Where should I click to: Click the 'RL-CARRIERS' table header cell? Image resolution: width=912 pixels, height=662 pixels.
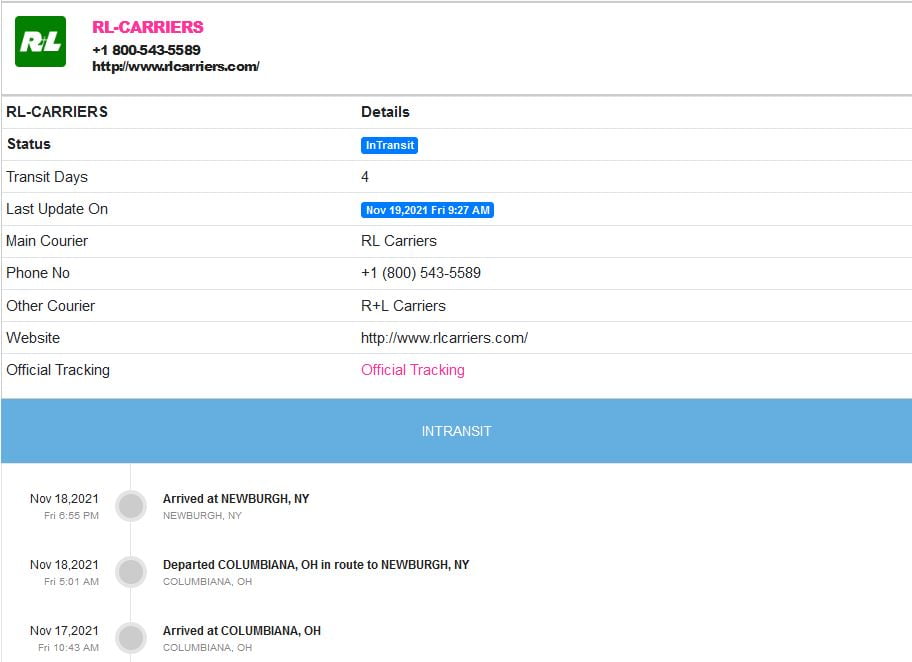57,112
